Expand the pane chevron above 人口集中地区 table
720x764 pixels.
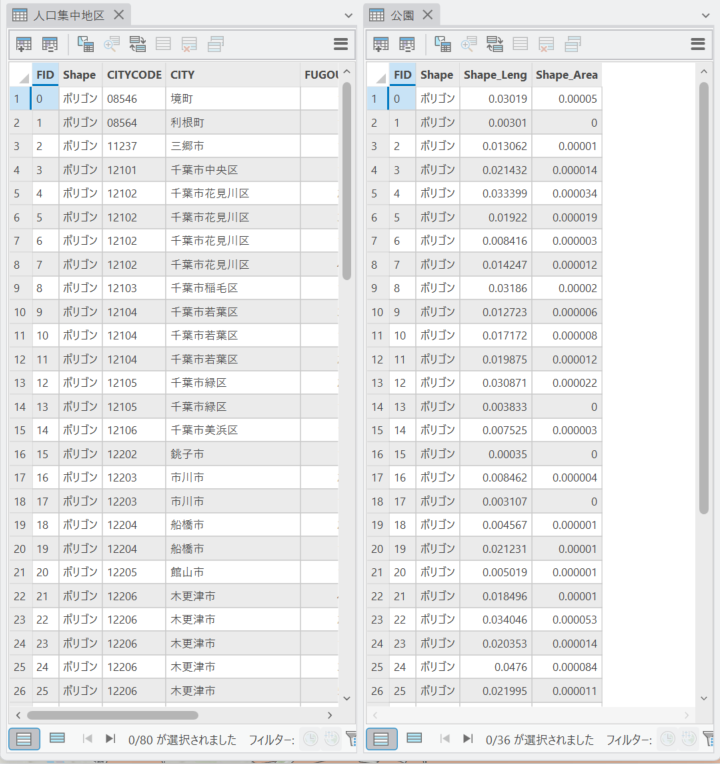pos(347,16)
